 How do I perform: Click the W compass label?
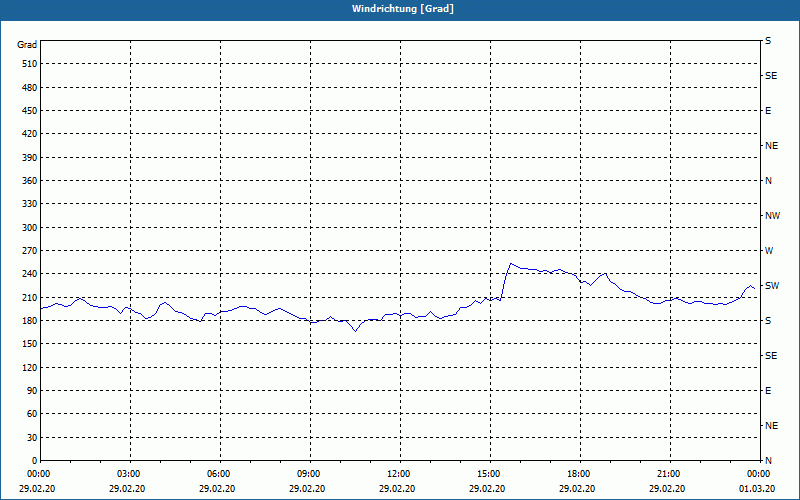coord(769,251)
